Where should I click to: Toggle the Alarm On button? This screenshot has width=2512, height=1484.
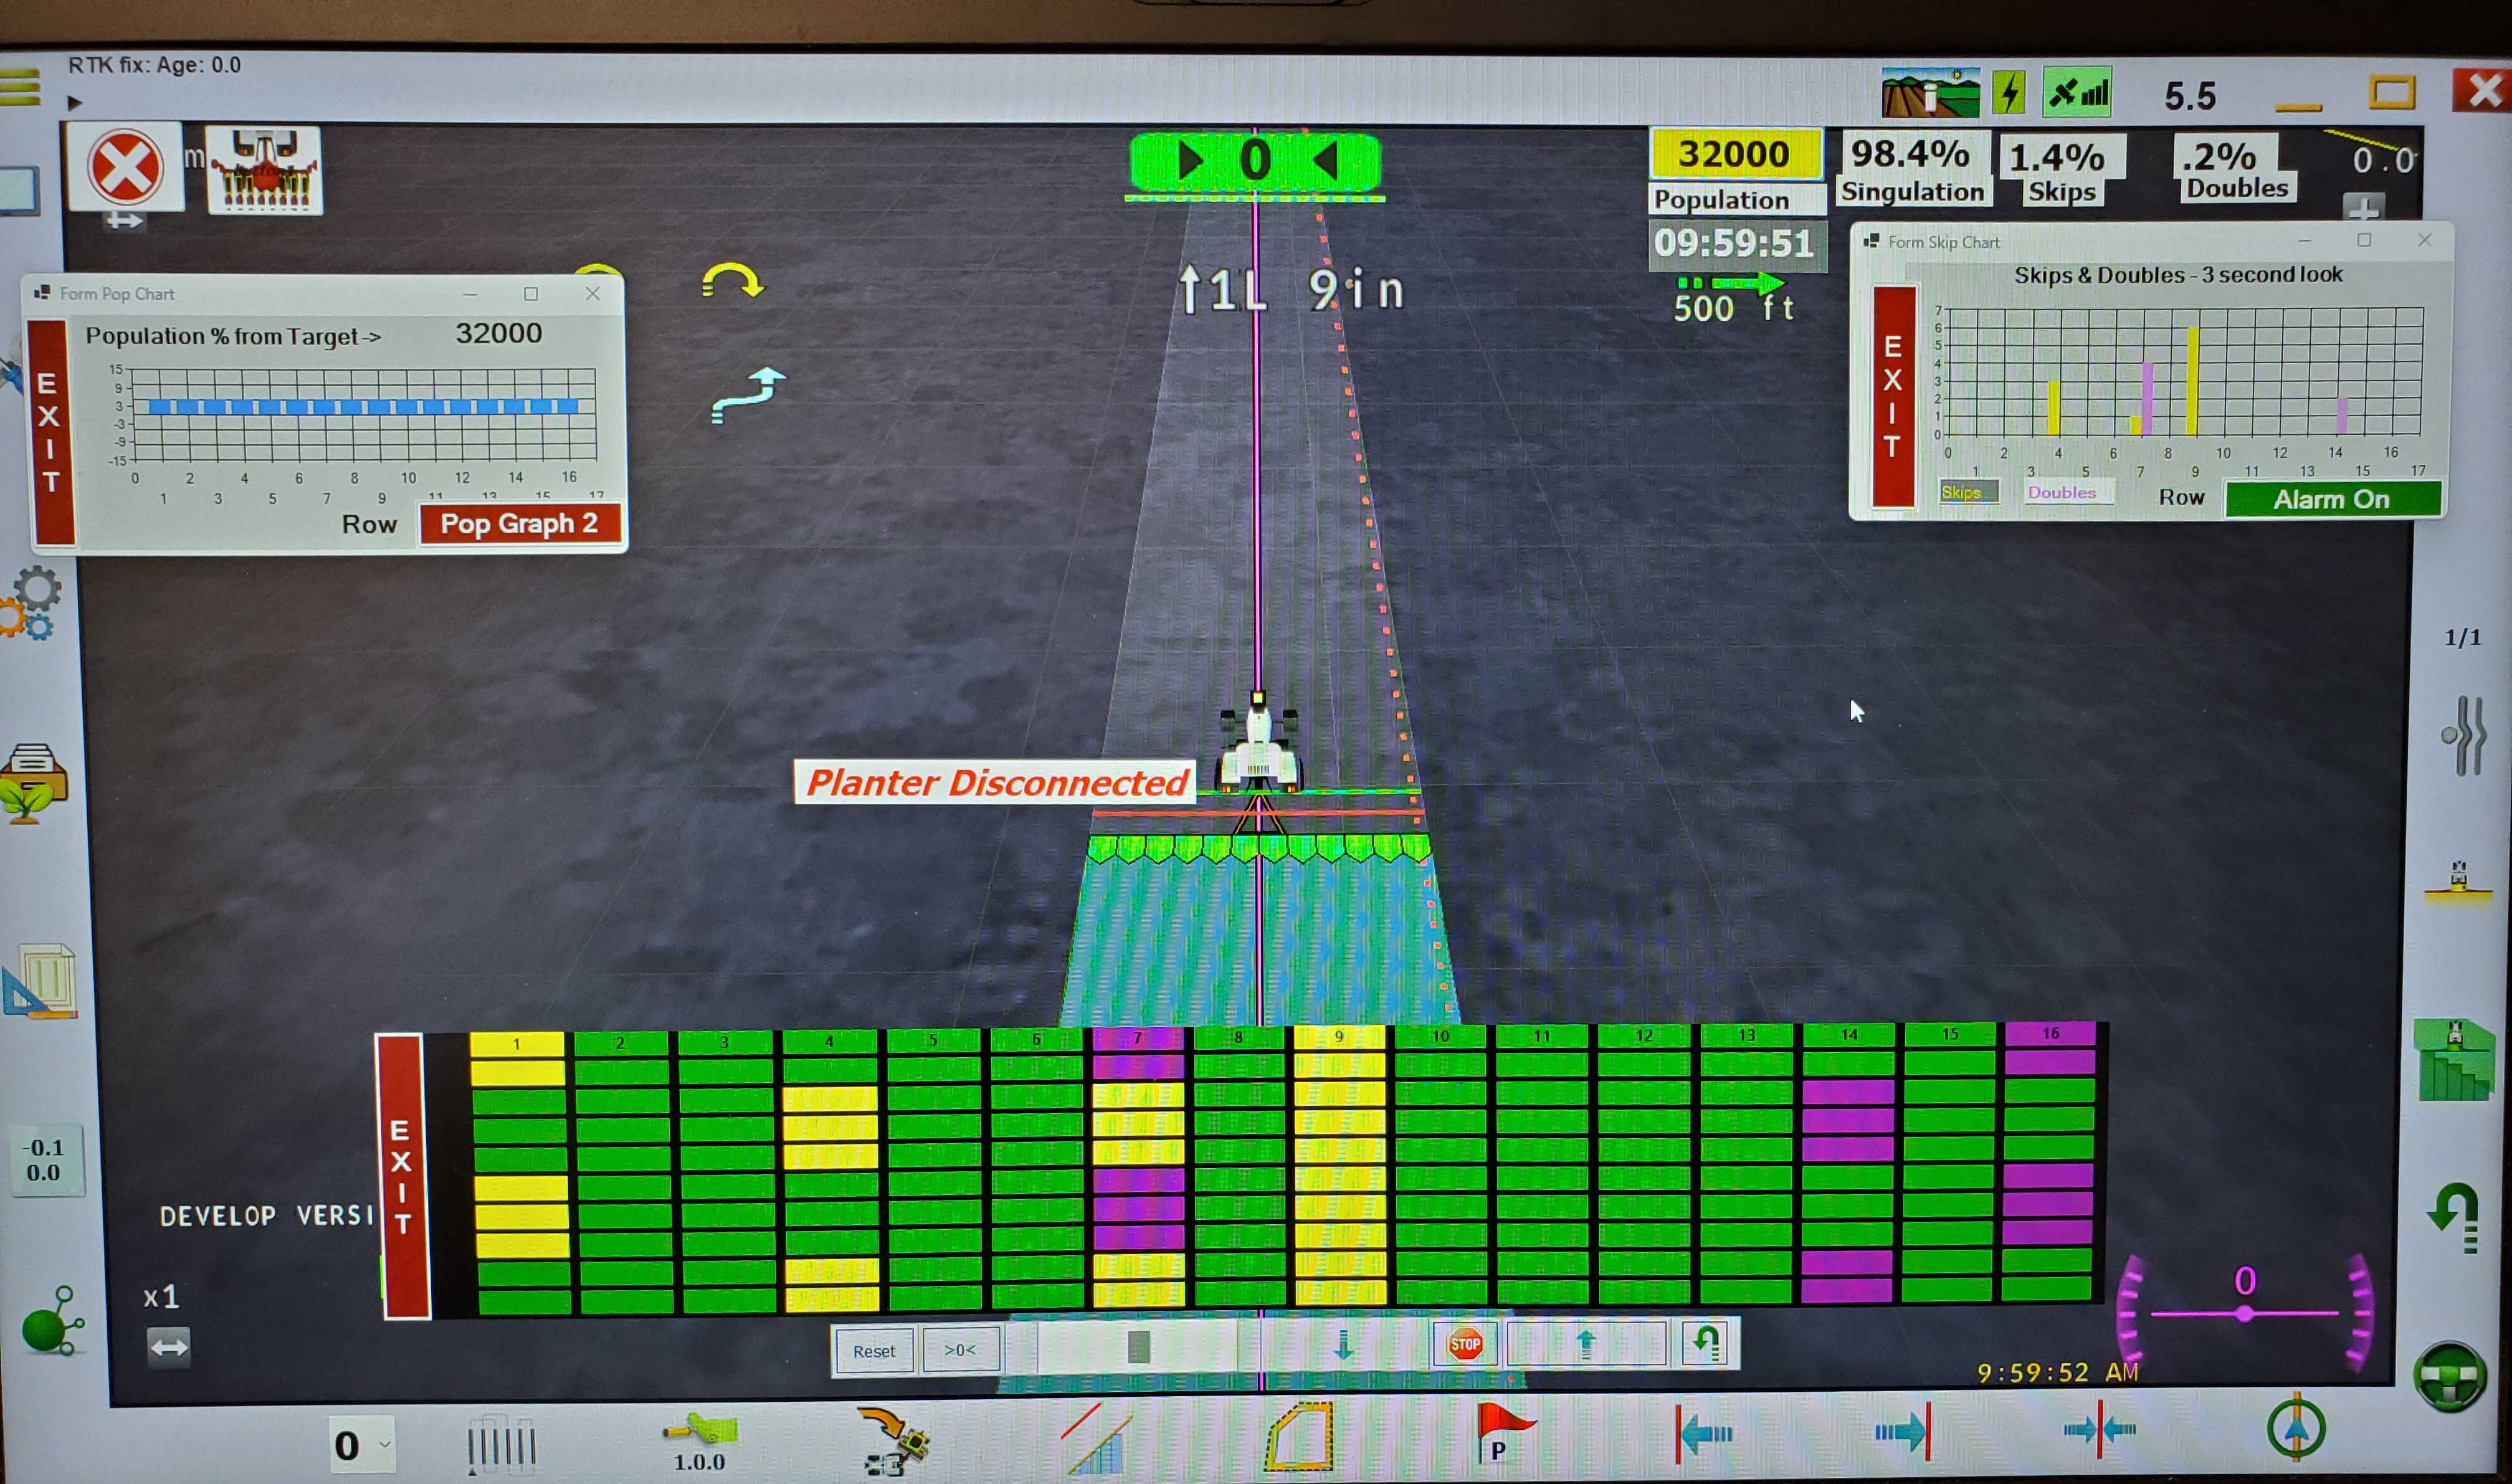click(2332, 499)
